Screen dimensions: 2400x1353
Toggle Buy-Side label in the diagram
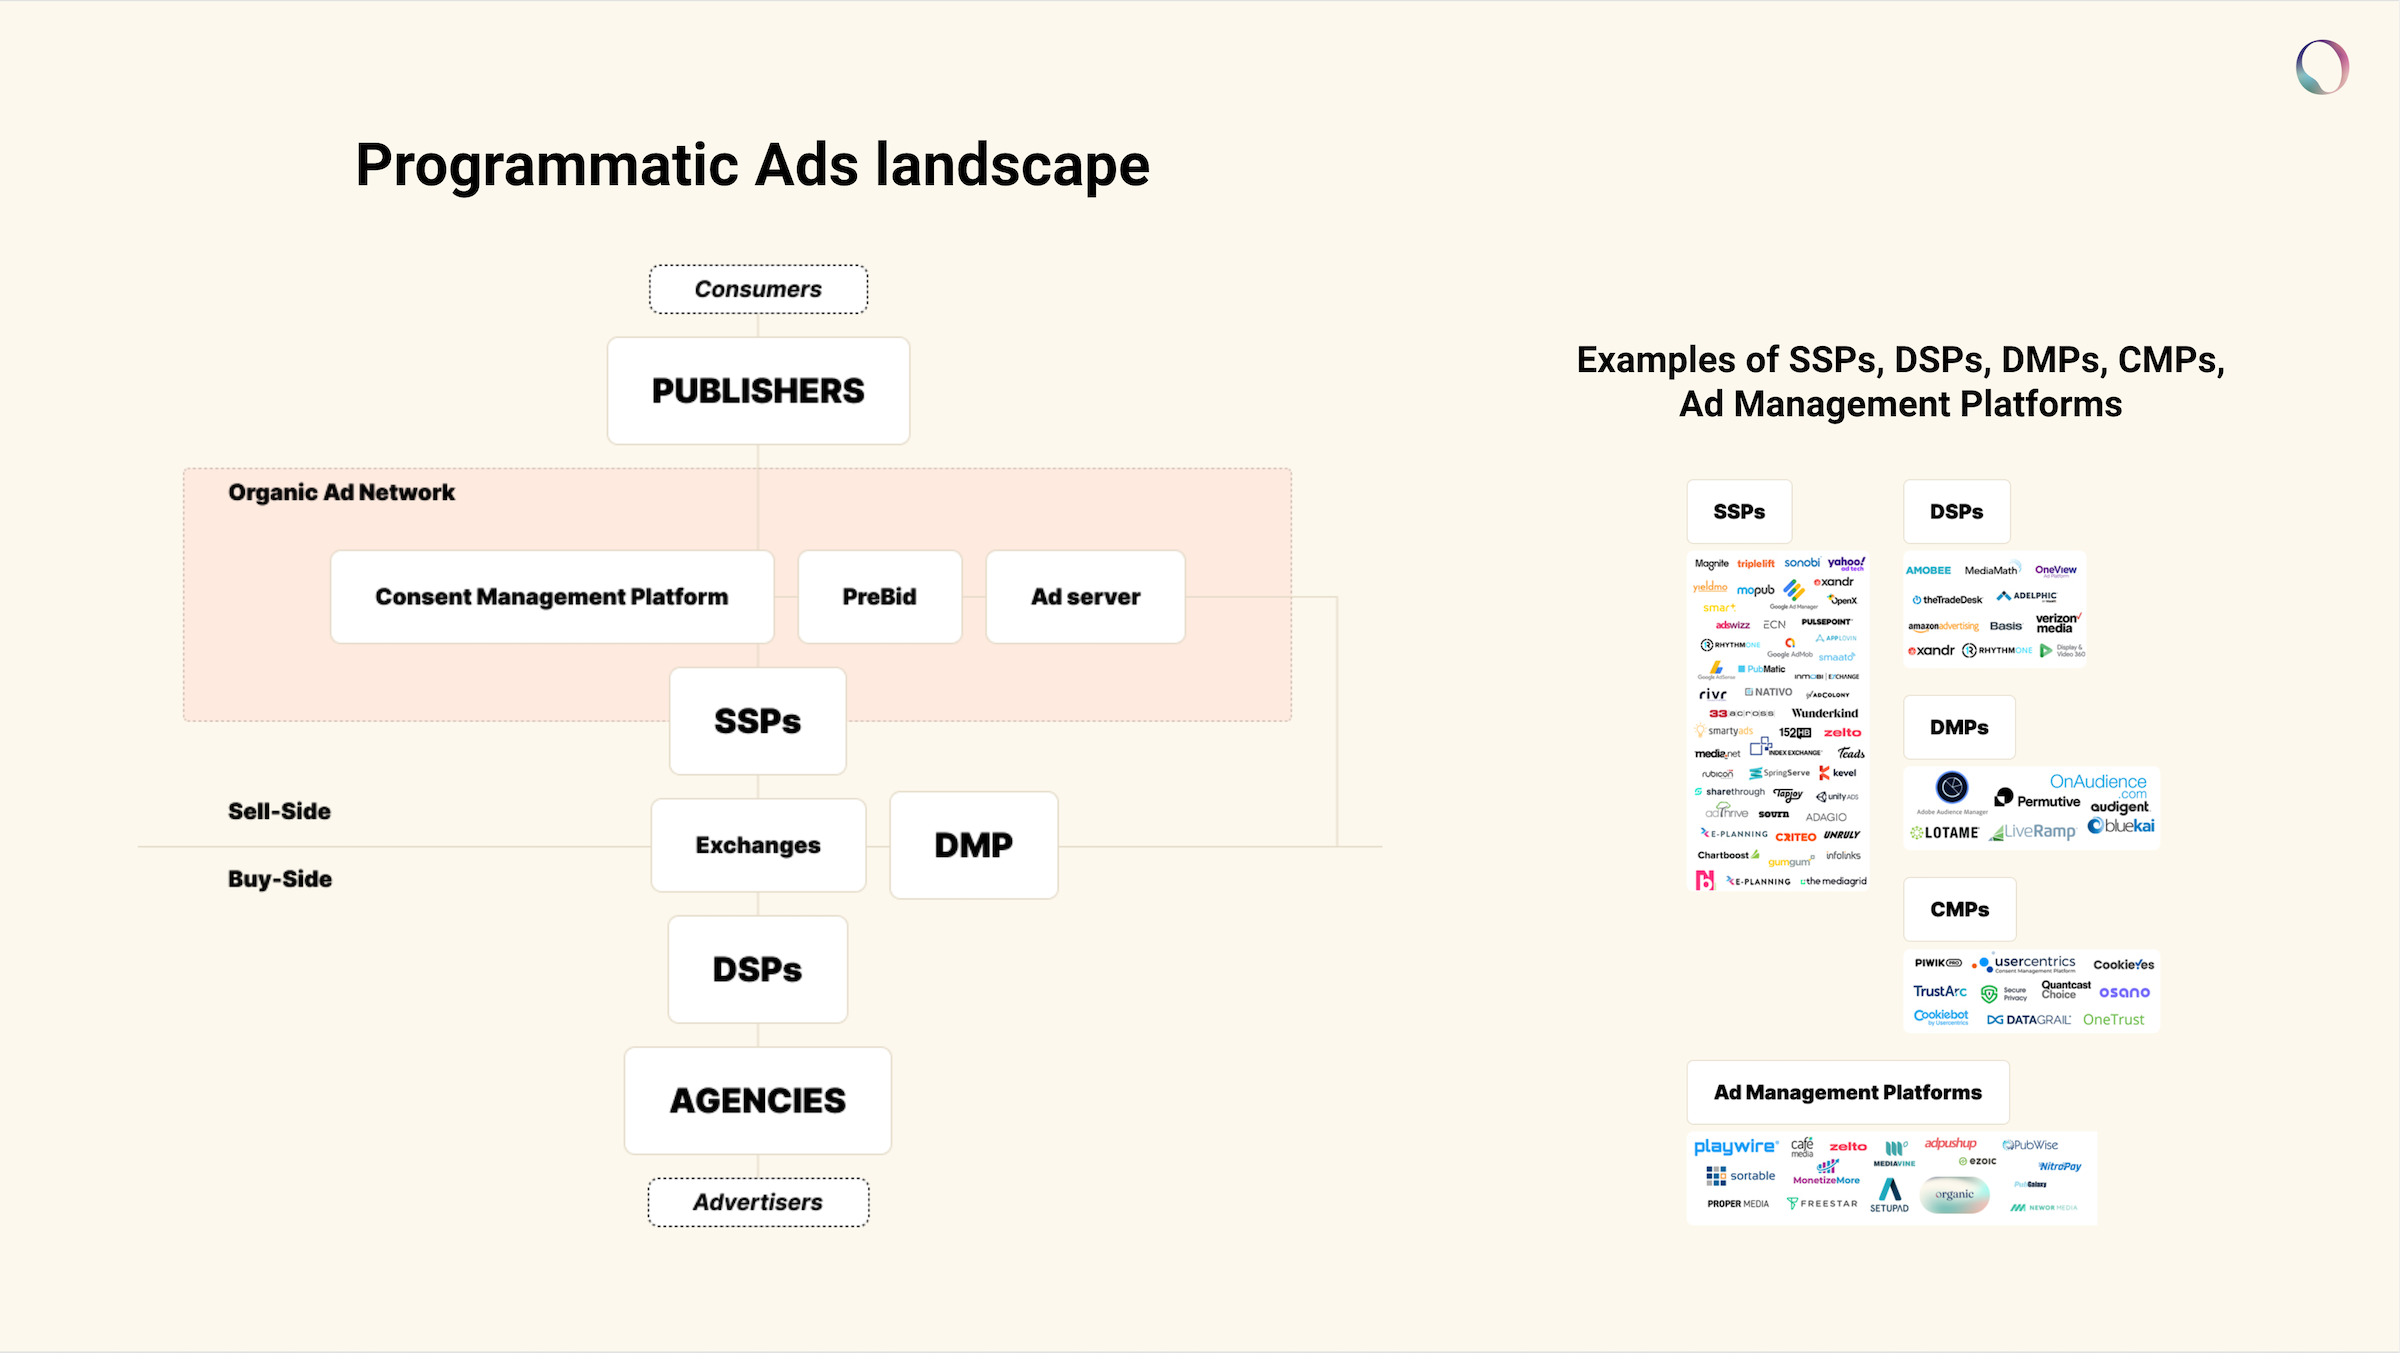280,877
